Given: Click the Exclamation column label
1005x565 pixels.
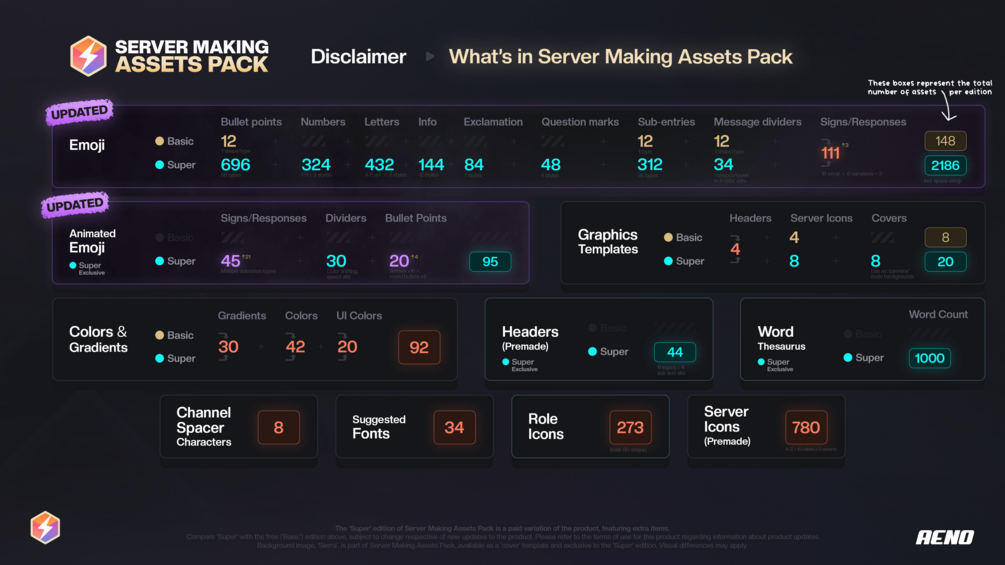Looking at the screenshot, I should [493, 122].
